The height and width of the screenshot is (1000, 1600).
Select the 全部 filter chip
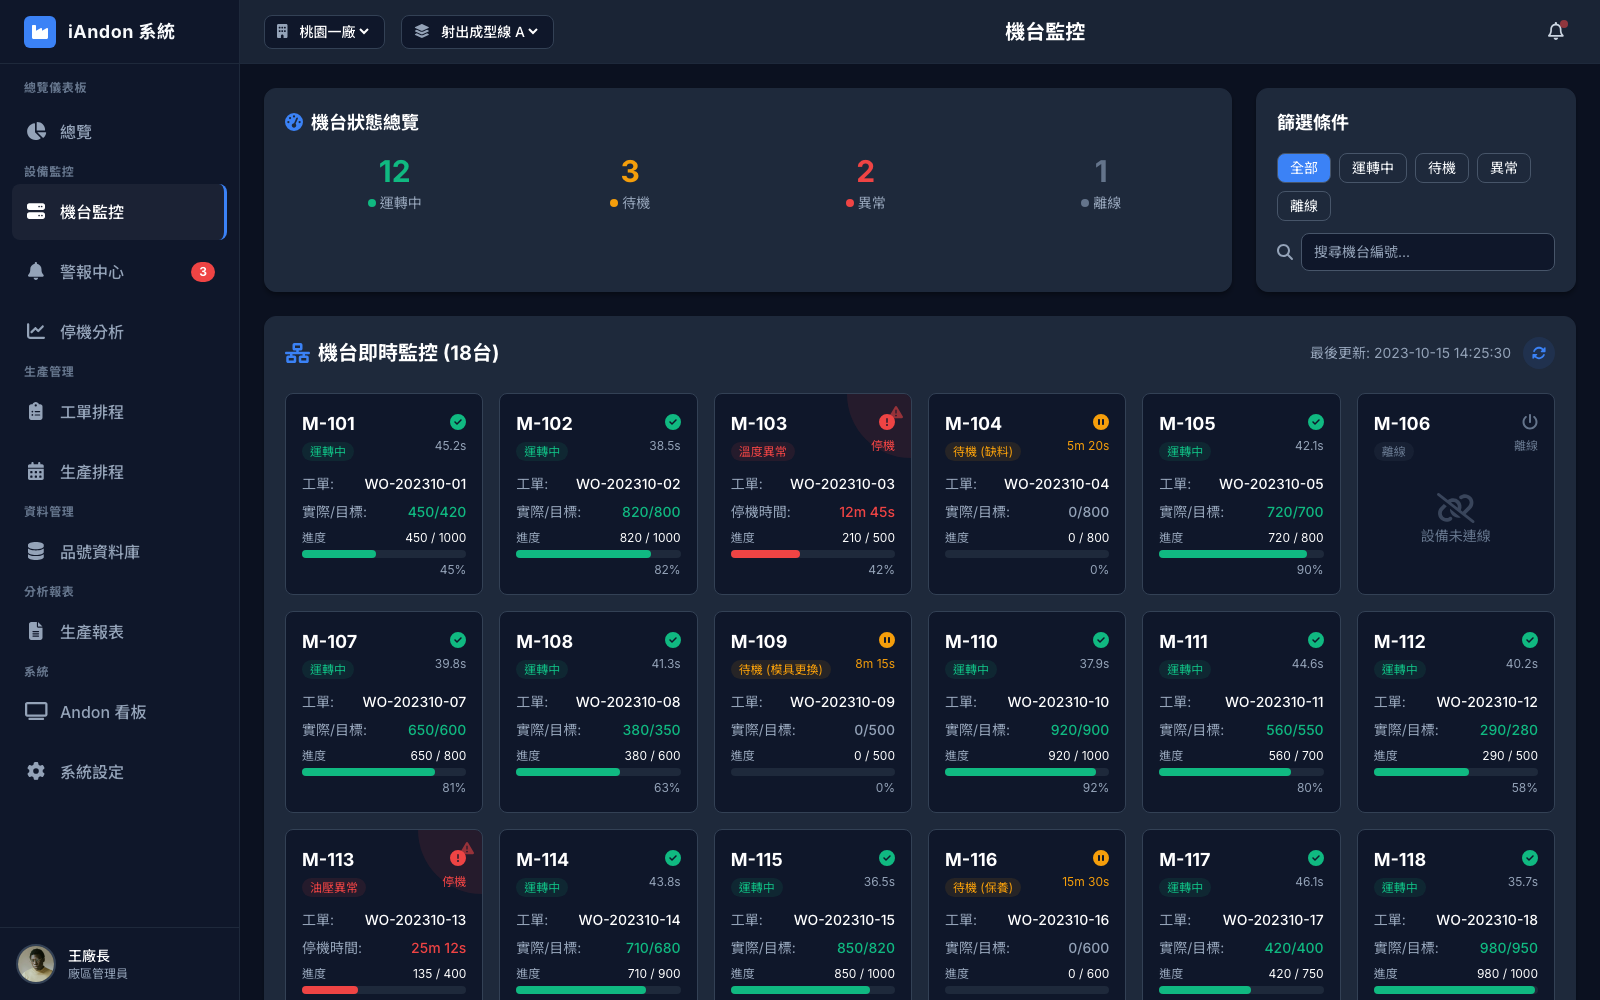(x=1304, y=168)
